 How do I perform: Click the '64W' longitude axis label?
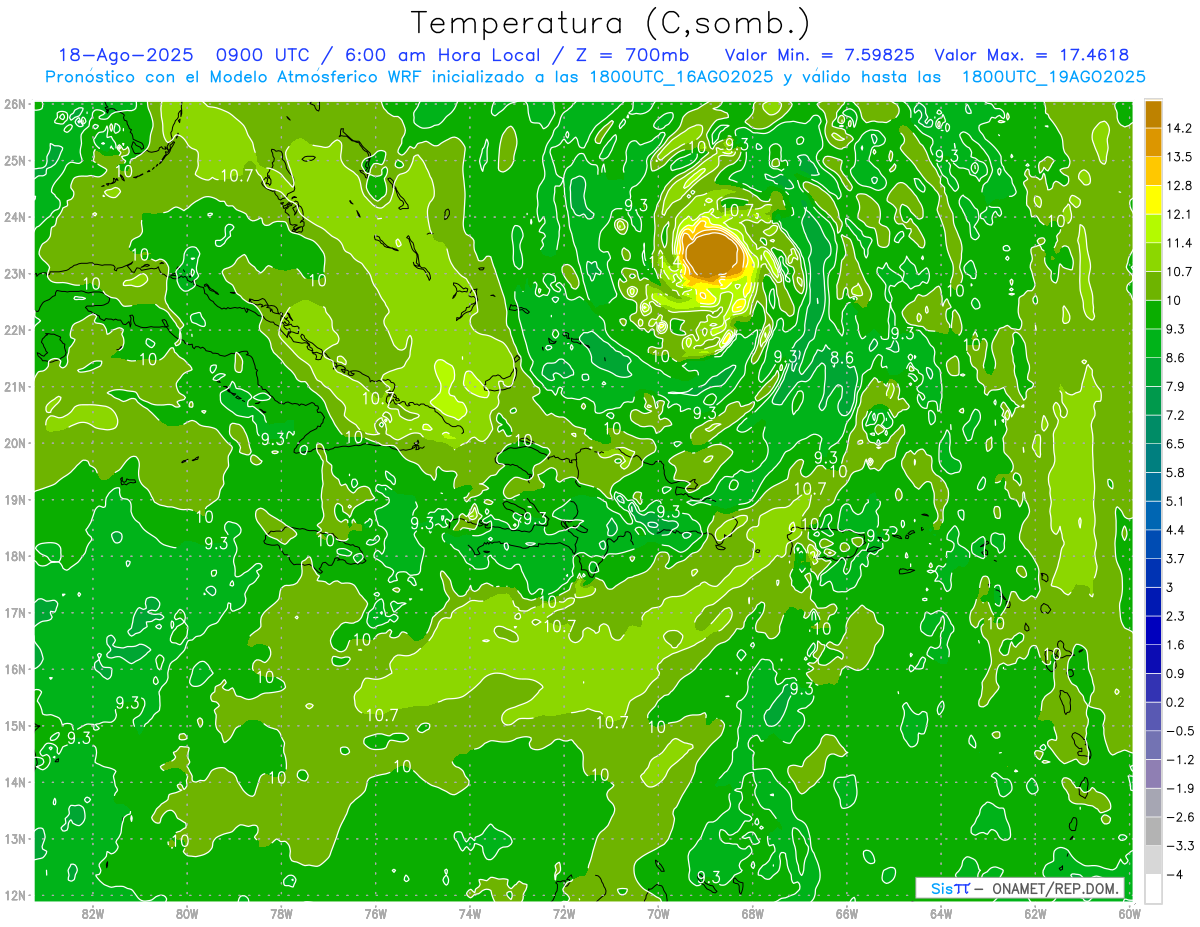940,913
